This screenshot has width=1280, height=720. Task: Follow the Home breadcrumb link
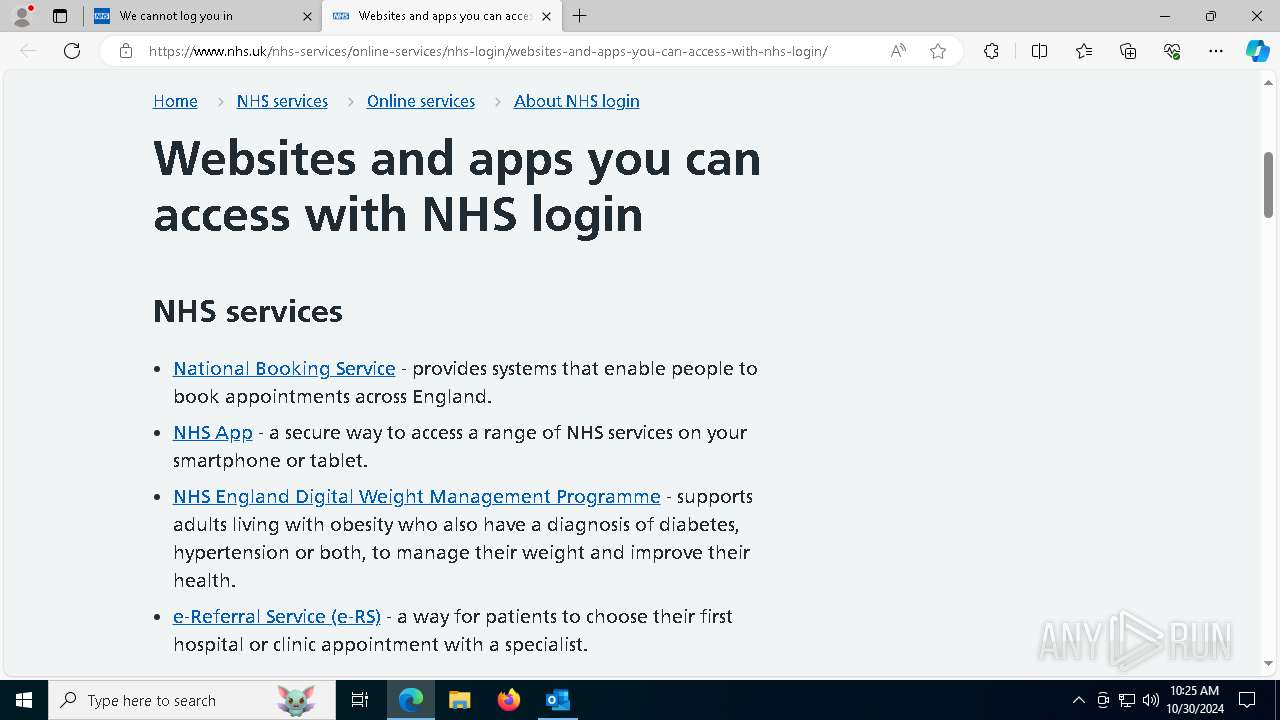tap(175, 101)
